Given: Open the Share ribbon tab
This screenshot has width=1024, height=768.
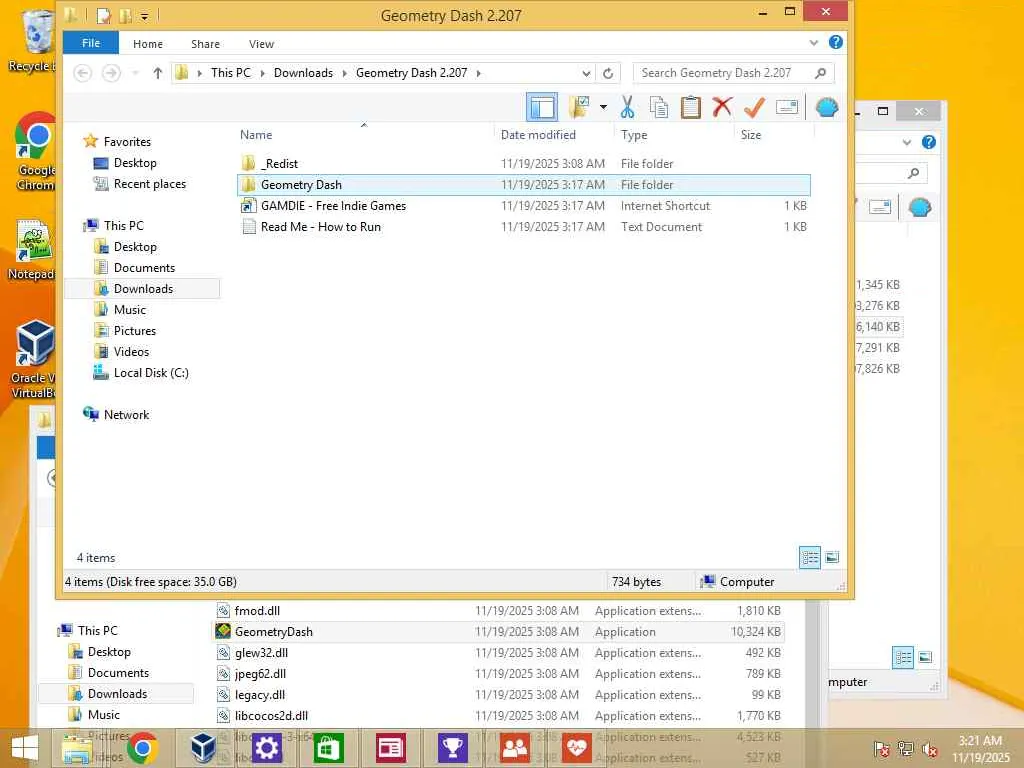Looking at the screenshot, I should (205, 44).
